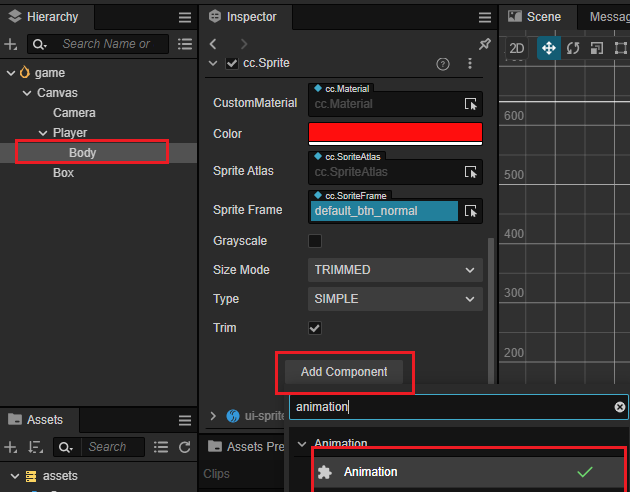Disable the cc.Sprite component checkbox
The image size is (630, 492).
point(232,64)
